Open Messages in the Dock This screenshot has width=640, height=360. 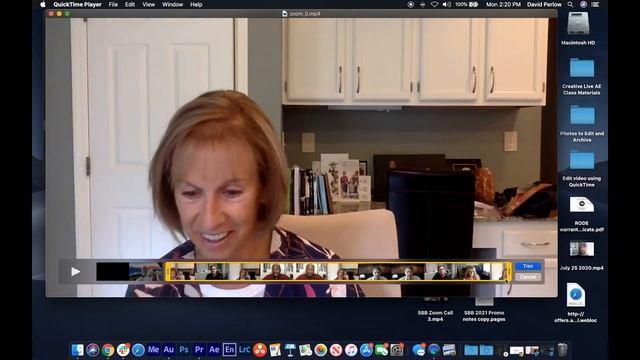tap(419, 350)
